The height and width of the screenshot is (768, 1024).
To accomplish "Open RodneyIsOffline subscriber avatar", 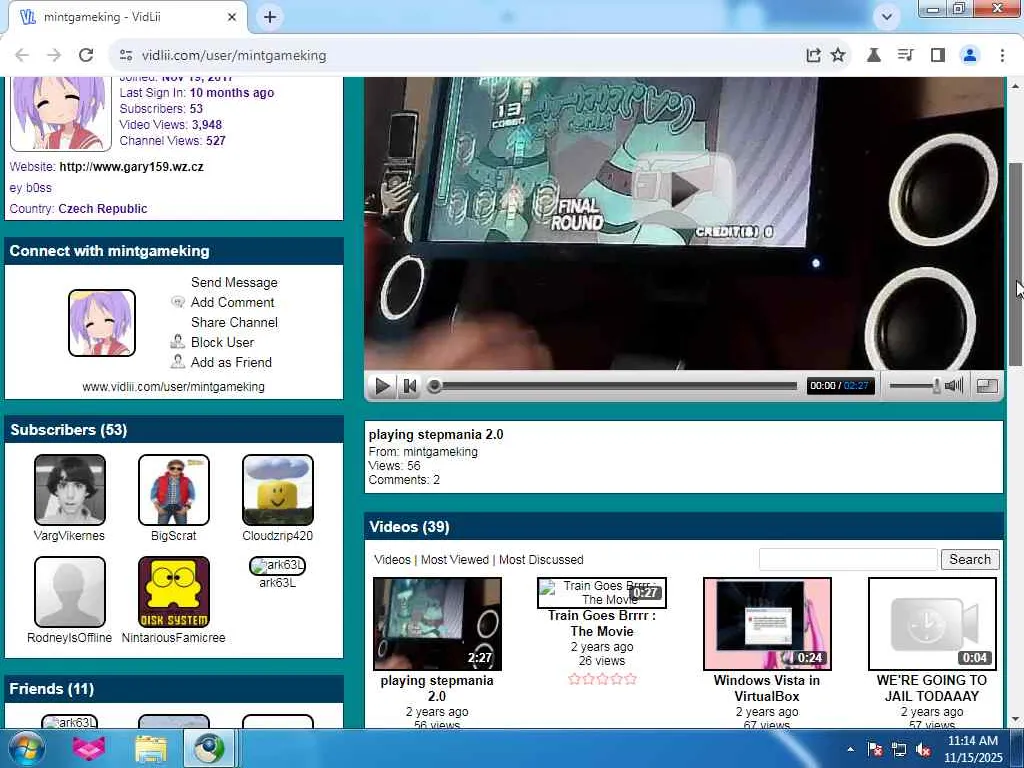I will 69,592.
